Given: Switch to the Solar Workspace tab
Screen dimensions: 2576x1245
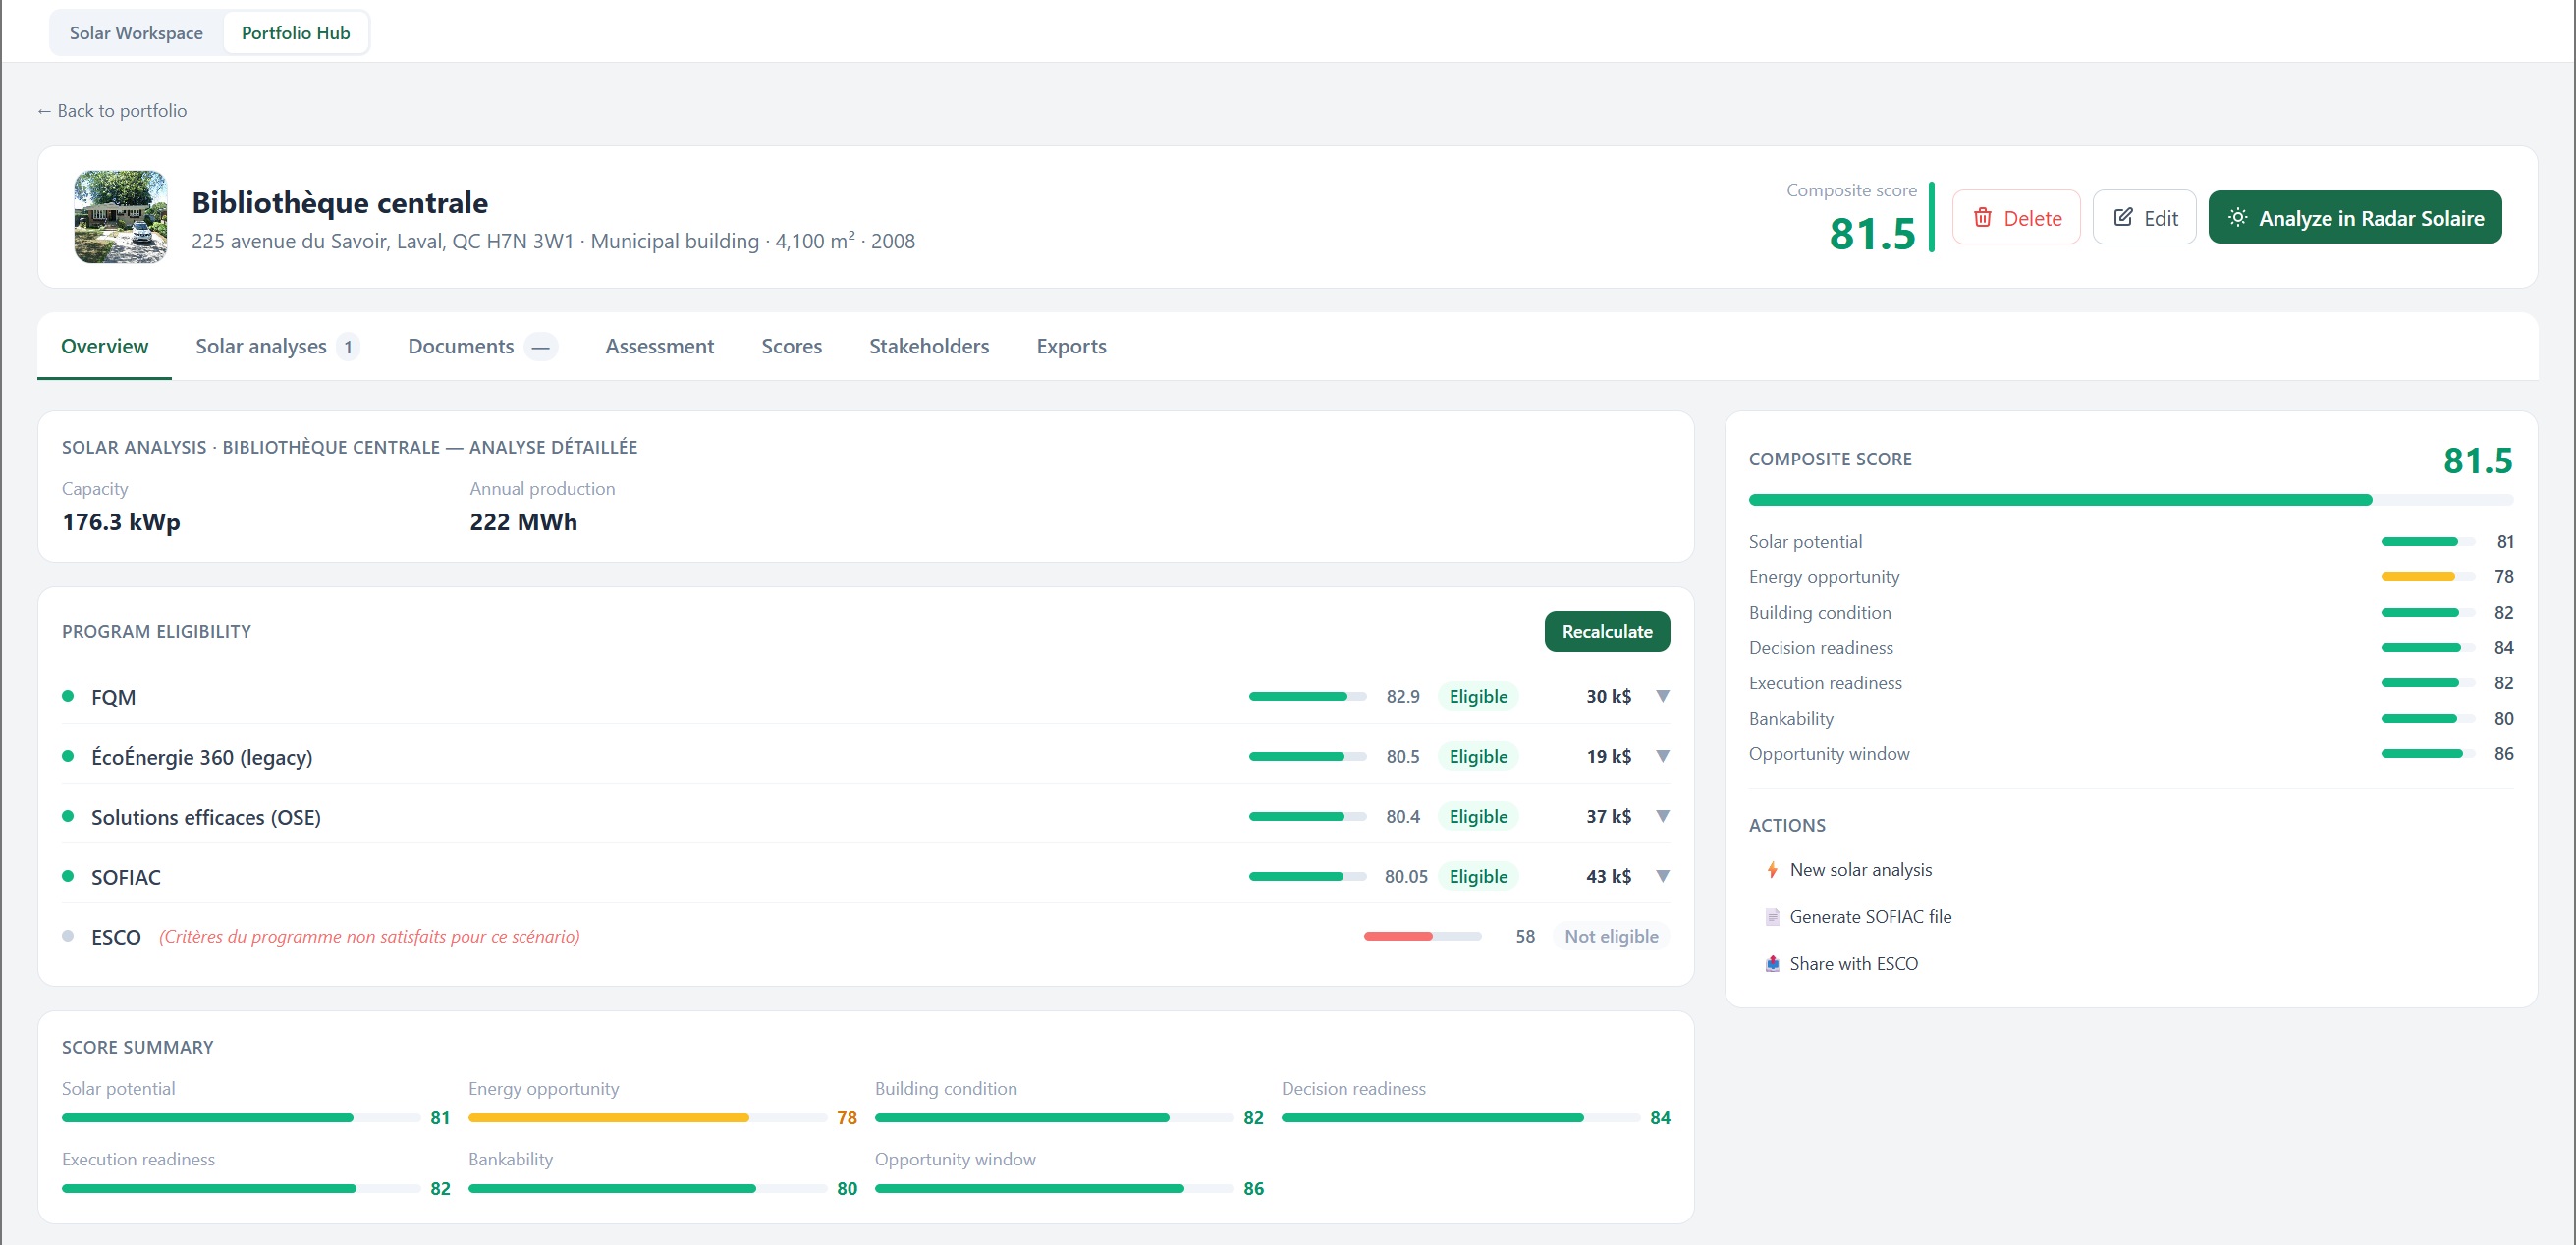Looking at the screenshot, I should [136, 32].
